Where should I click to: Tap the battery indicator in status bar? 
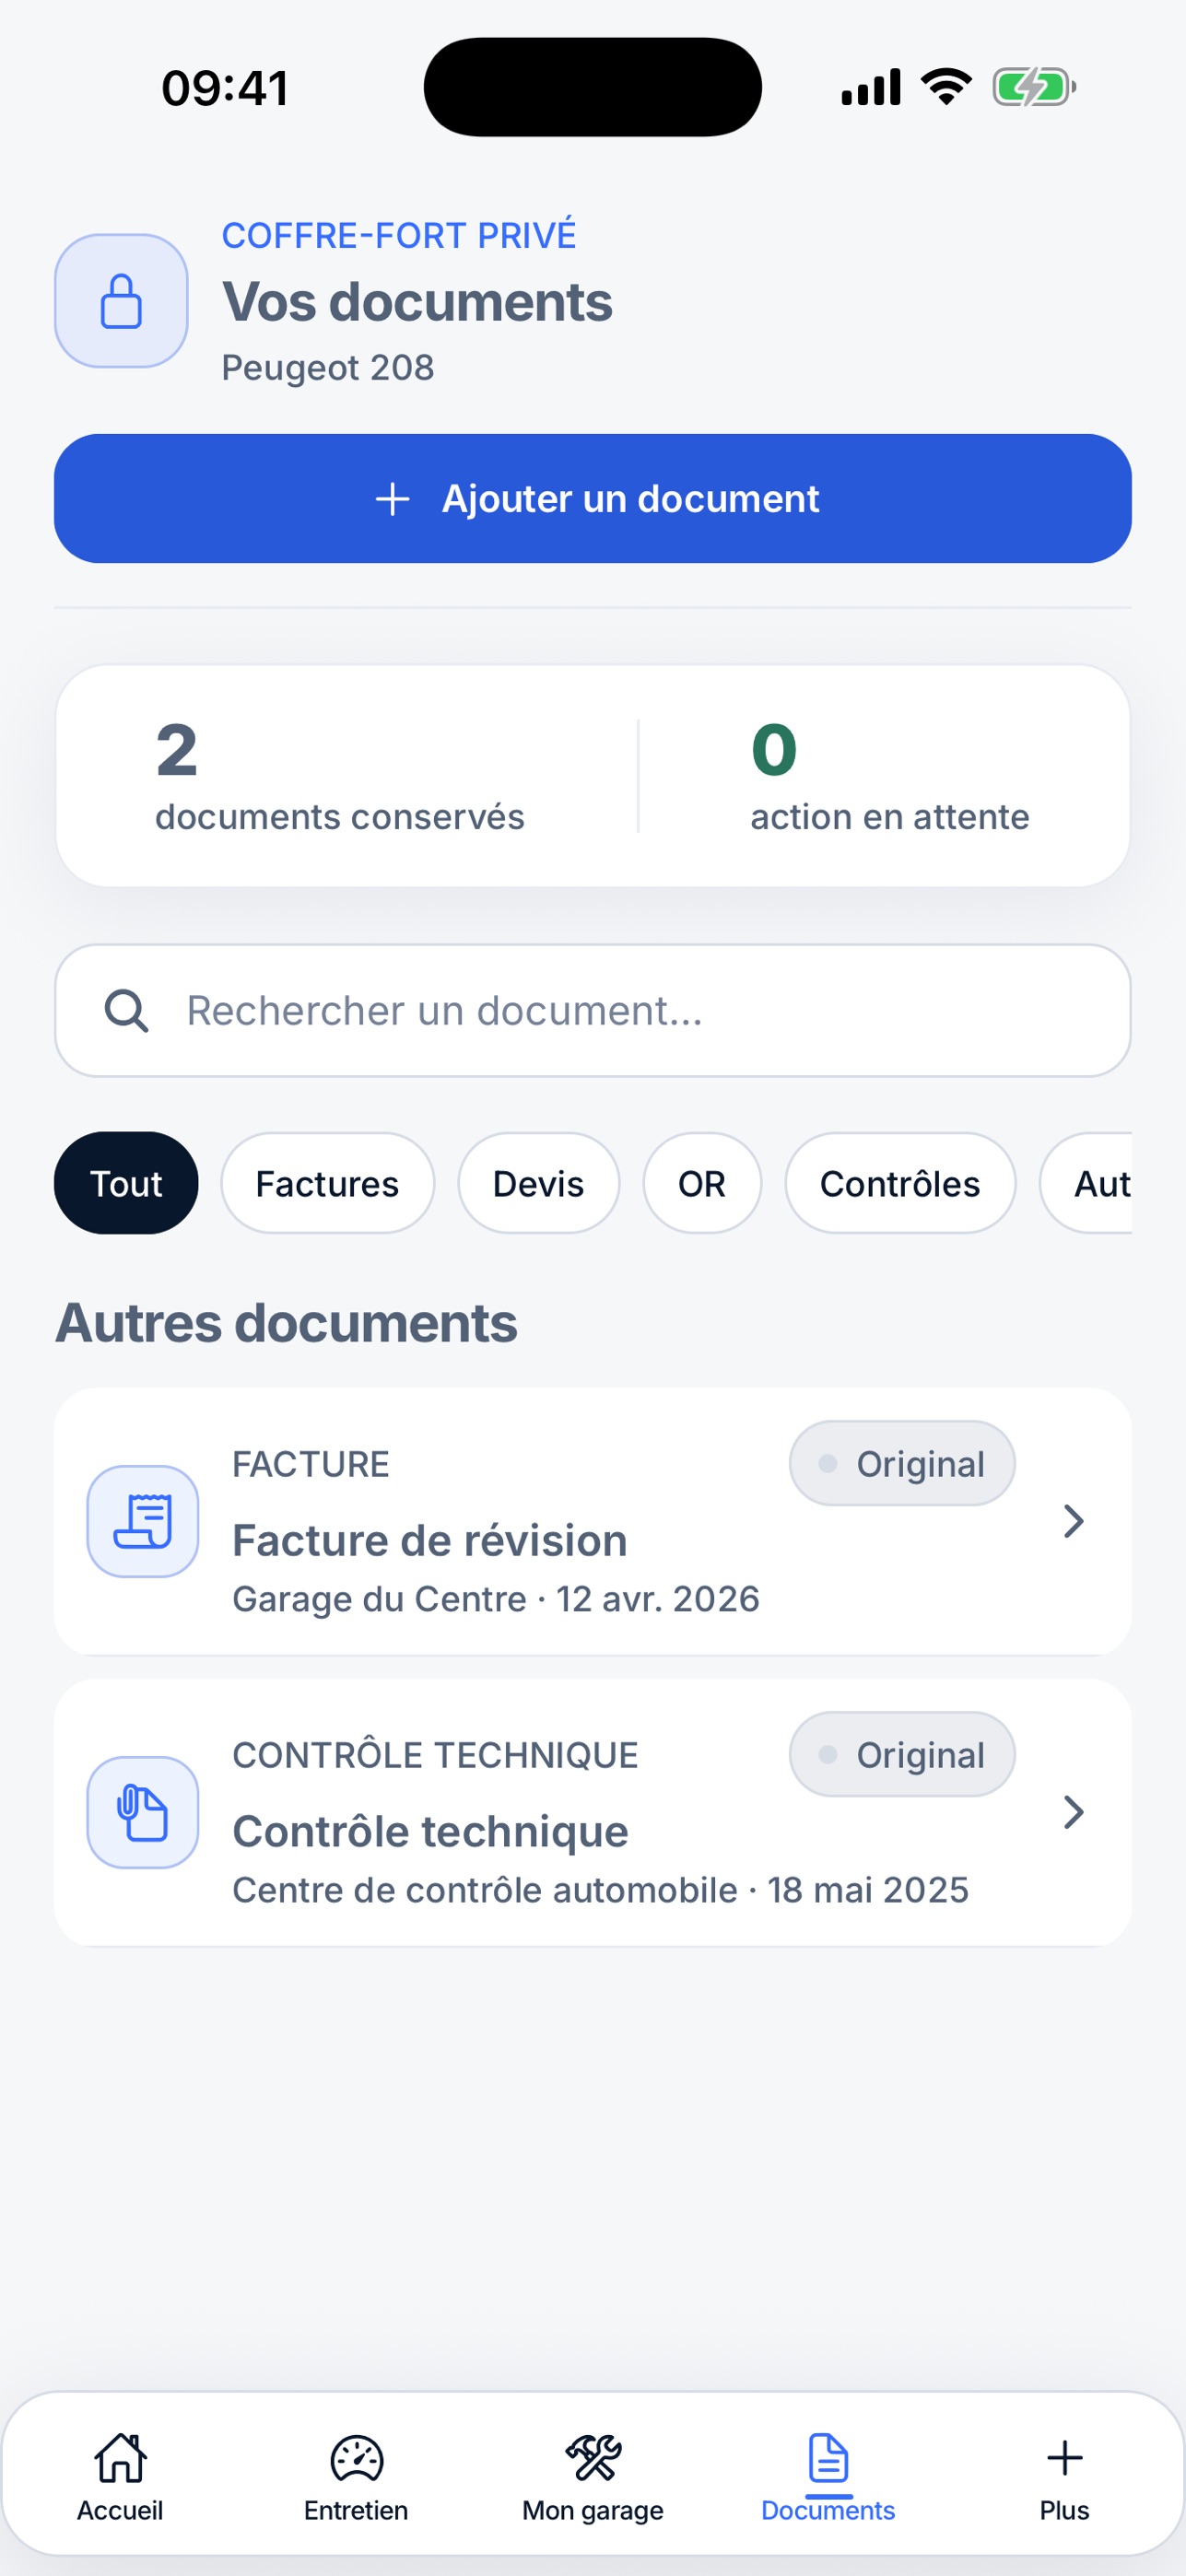[x=1034, y=87]
